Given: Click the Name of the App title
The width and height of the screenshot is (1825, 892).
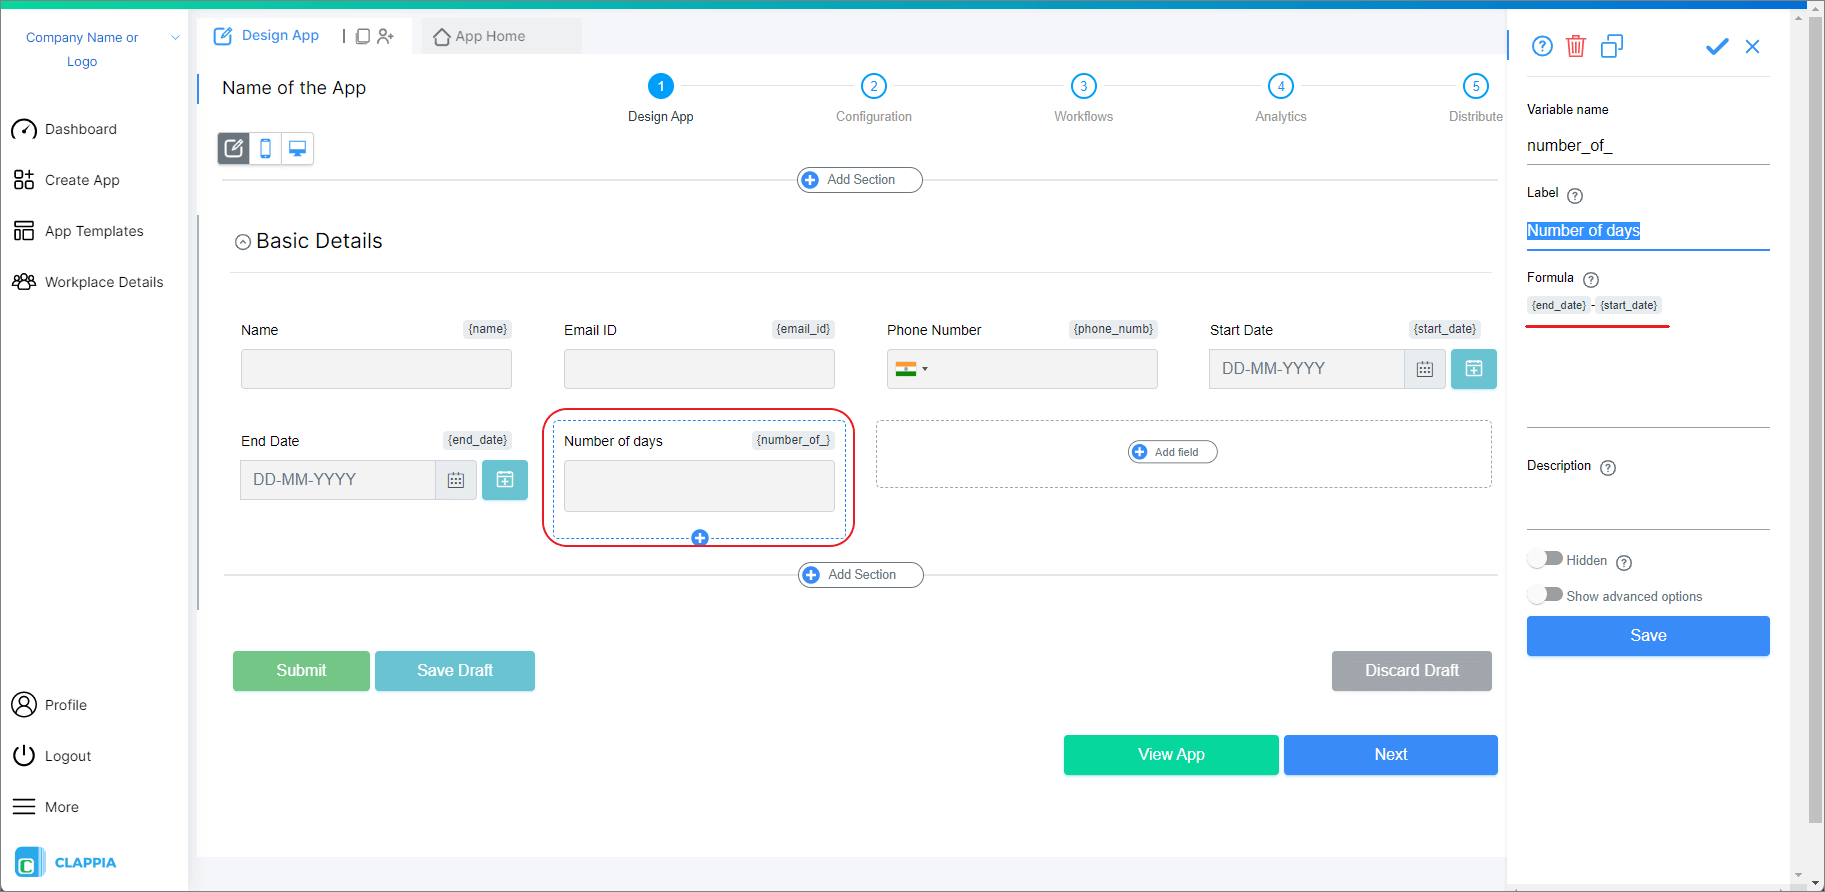Looking at the screenshot, I should point(294,88).
